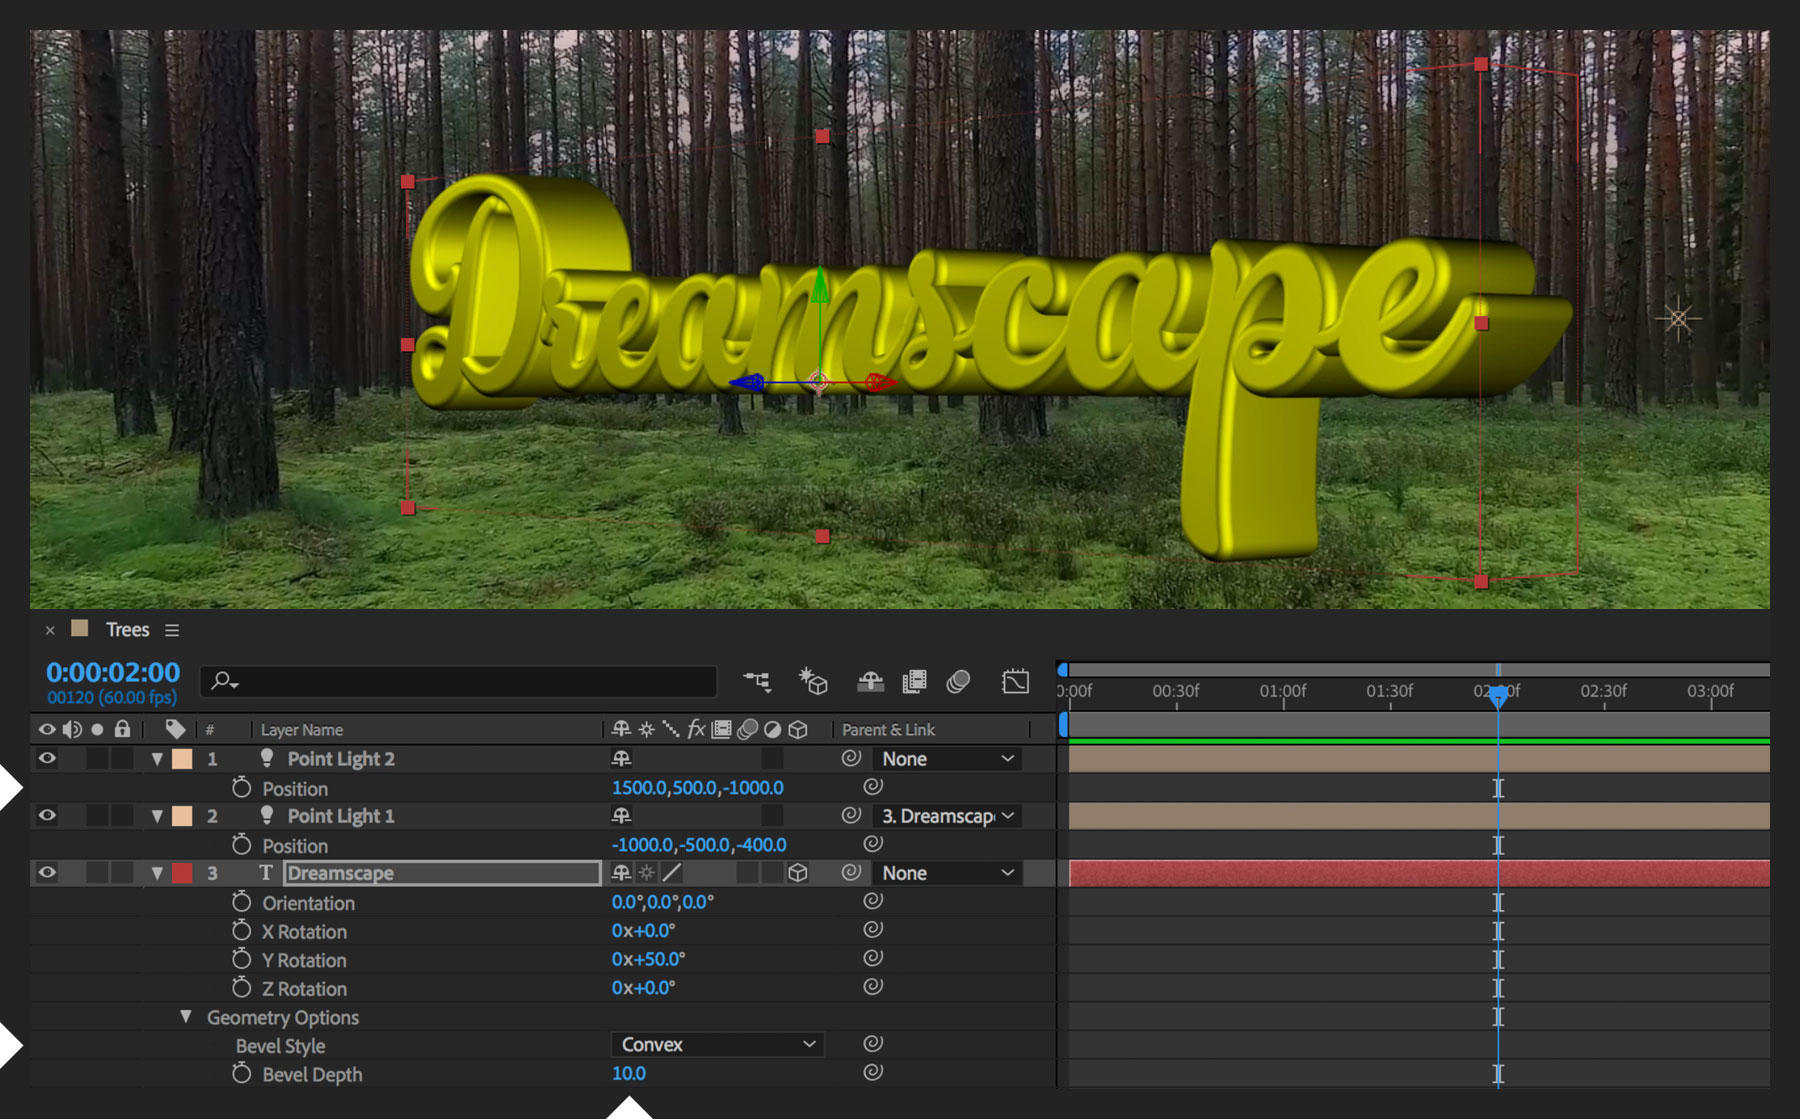1800x1119 pixels.
Task: Open the Bevel Style dropdown
Action: click(x=716, y=1044)
